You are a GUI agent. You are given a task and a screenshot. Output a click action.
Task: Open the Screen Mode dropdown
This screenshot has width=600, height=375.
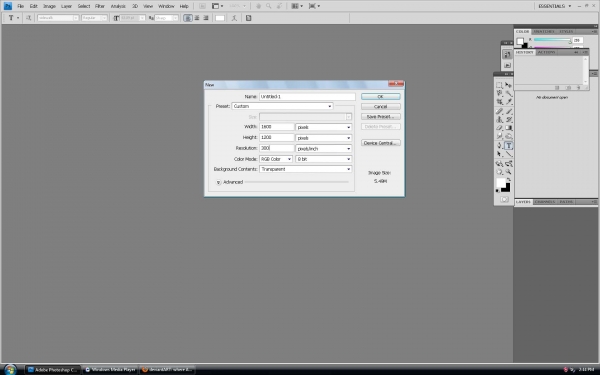pyautogui.click(x=314, y=6)
